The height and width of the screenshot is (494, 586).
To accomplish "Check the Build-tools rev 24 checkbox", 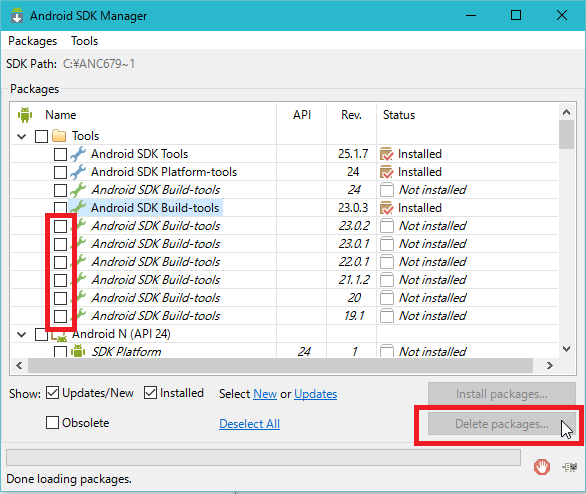I will [60, 190].
